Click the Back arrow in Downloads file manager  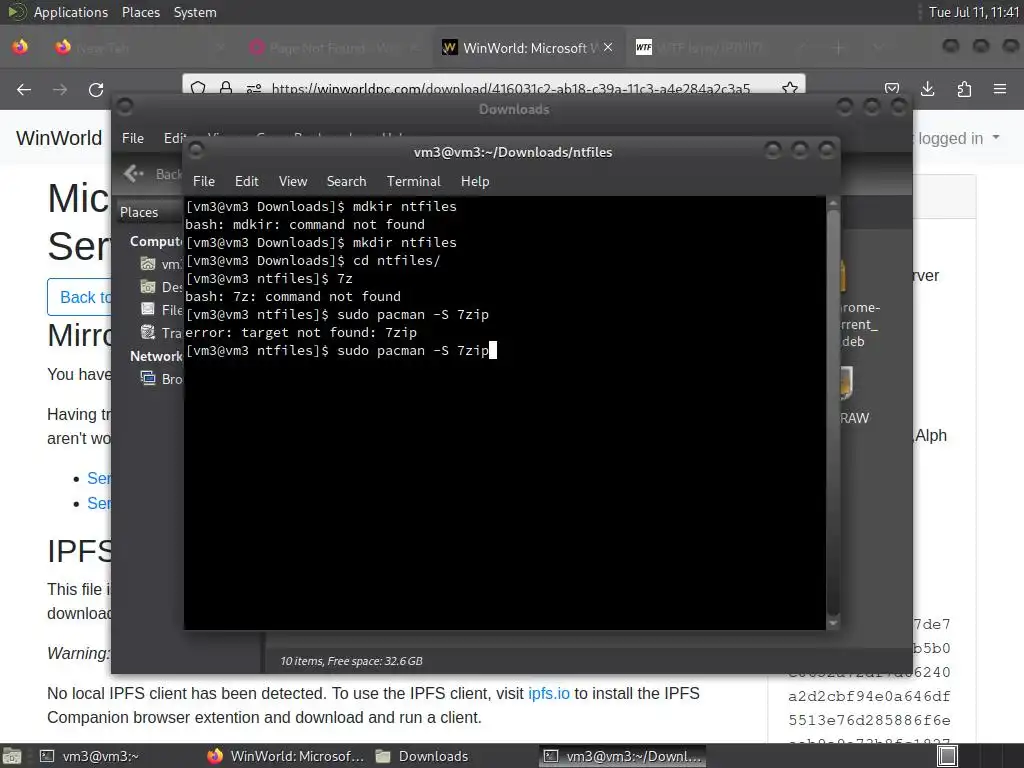pos(134,174)
